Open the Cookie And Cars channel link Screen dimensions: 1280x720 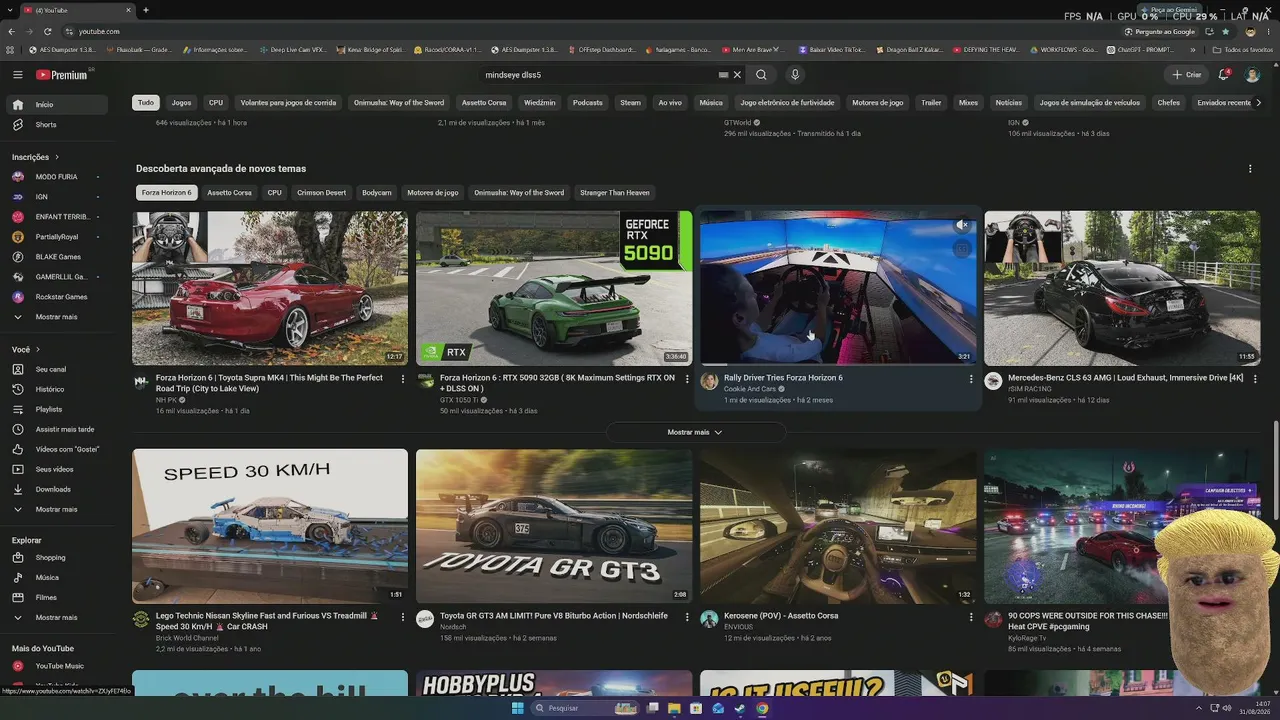point(750,389)
